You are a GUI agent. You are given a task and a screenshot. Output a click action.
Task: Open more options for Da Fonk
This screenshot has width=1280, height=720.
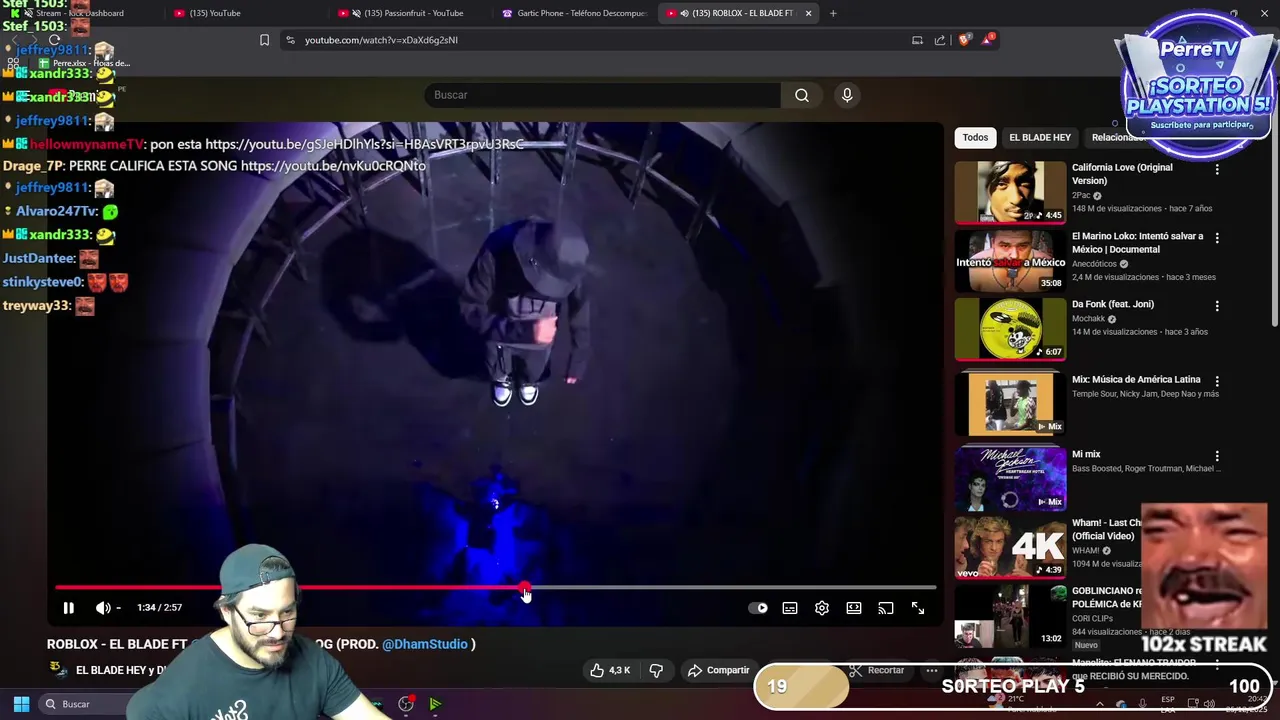(1217, 306)
